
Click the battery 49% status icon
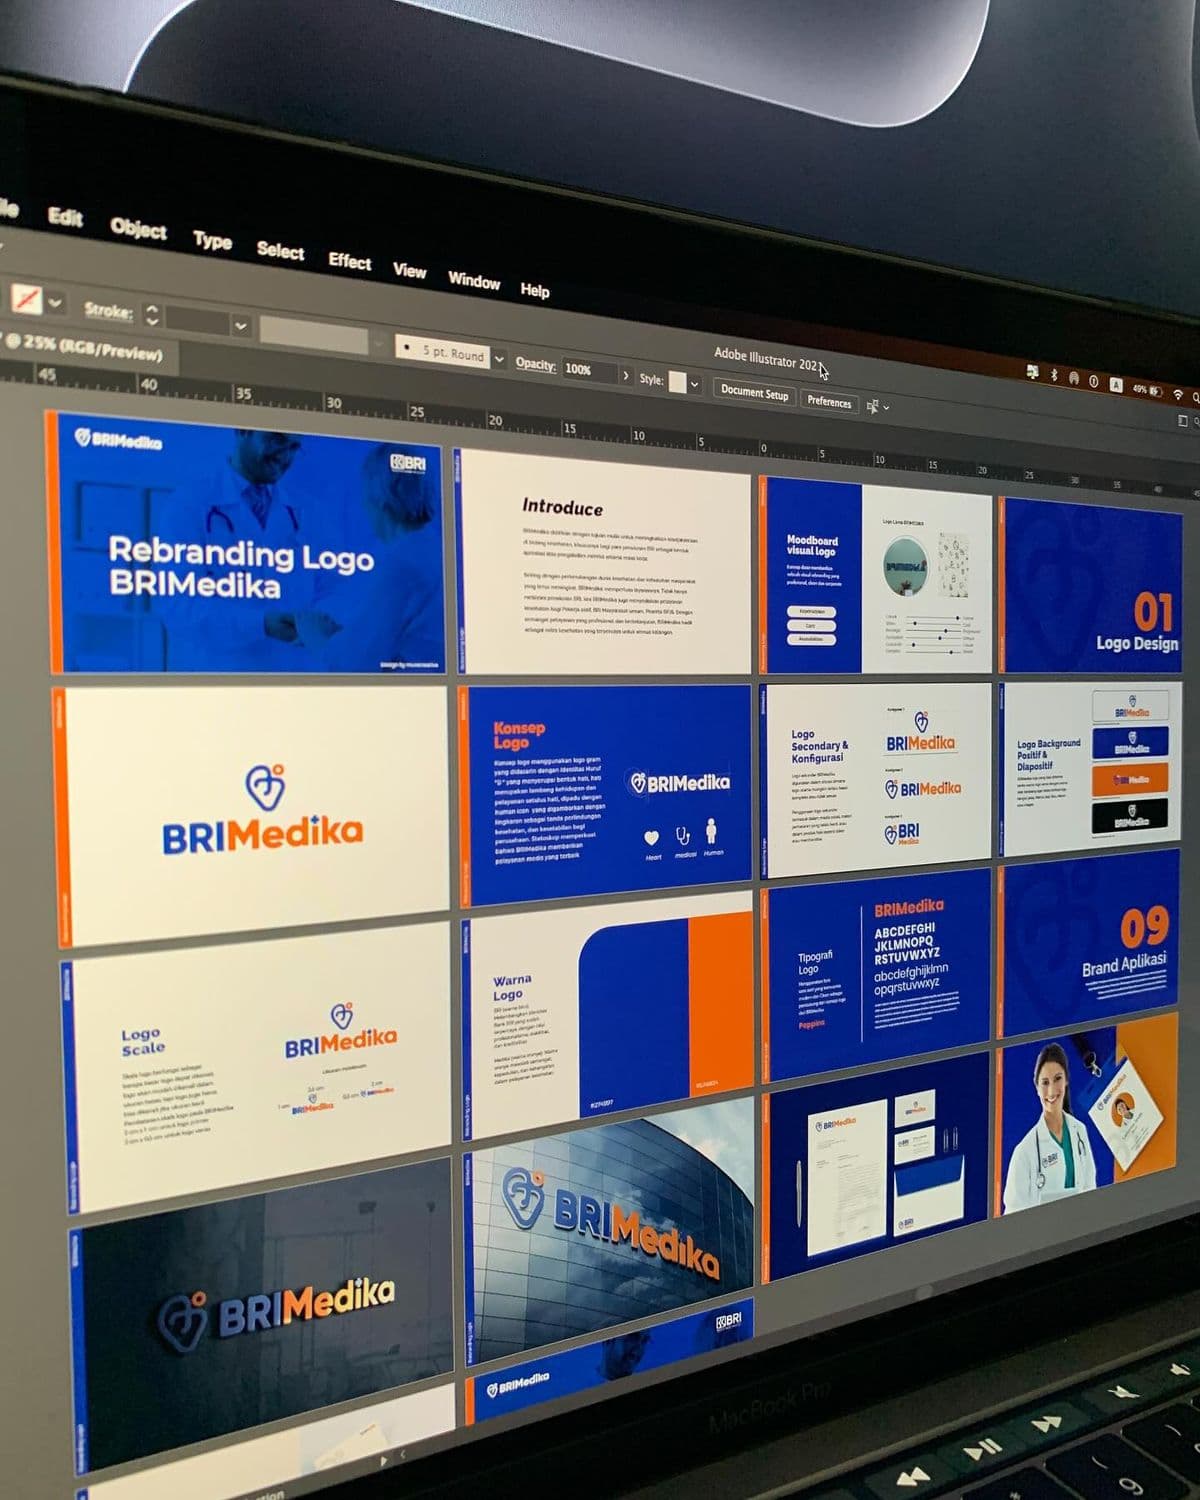click(x=1147, y=390)
